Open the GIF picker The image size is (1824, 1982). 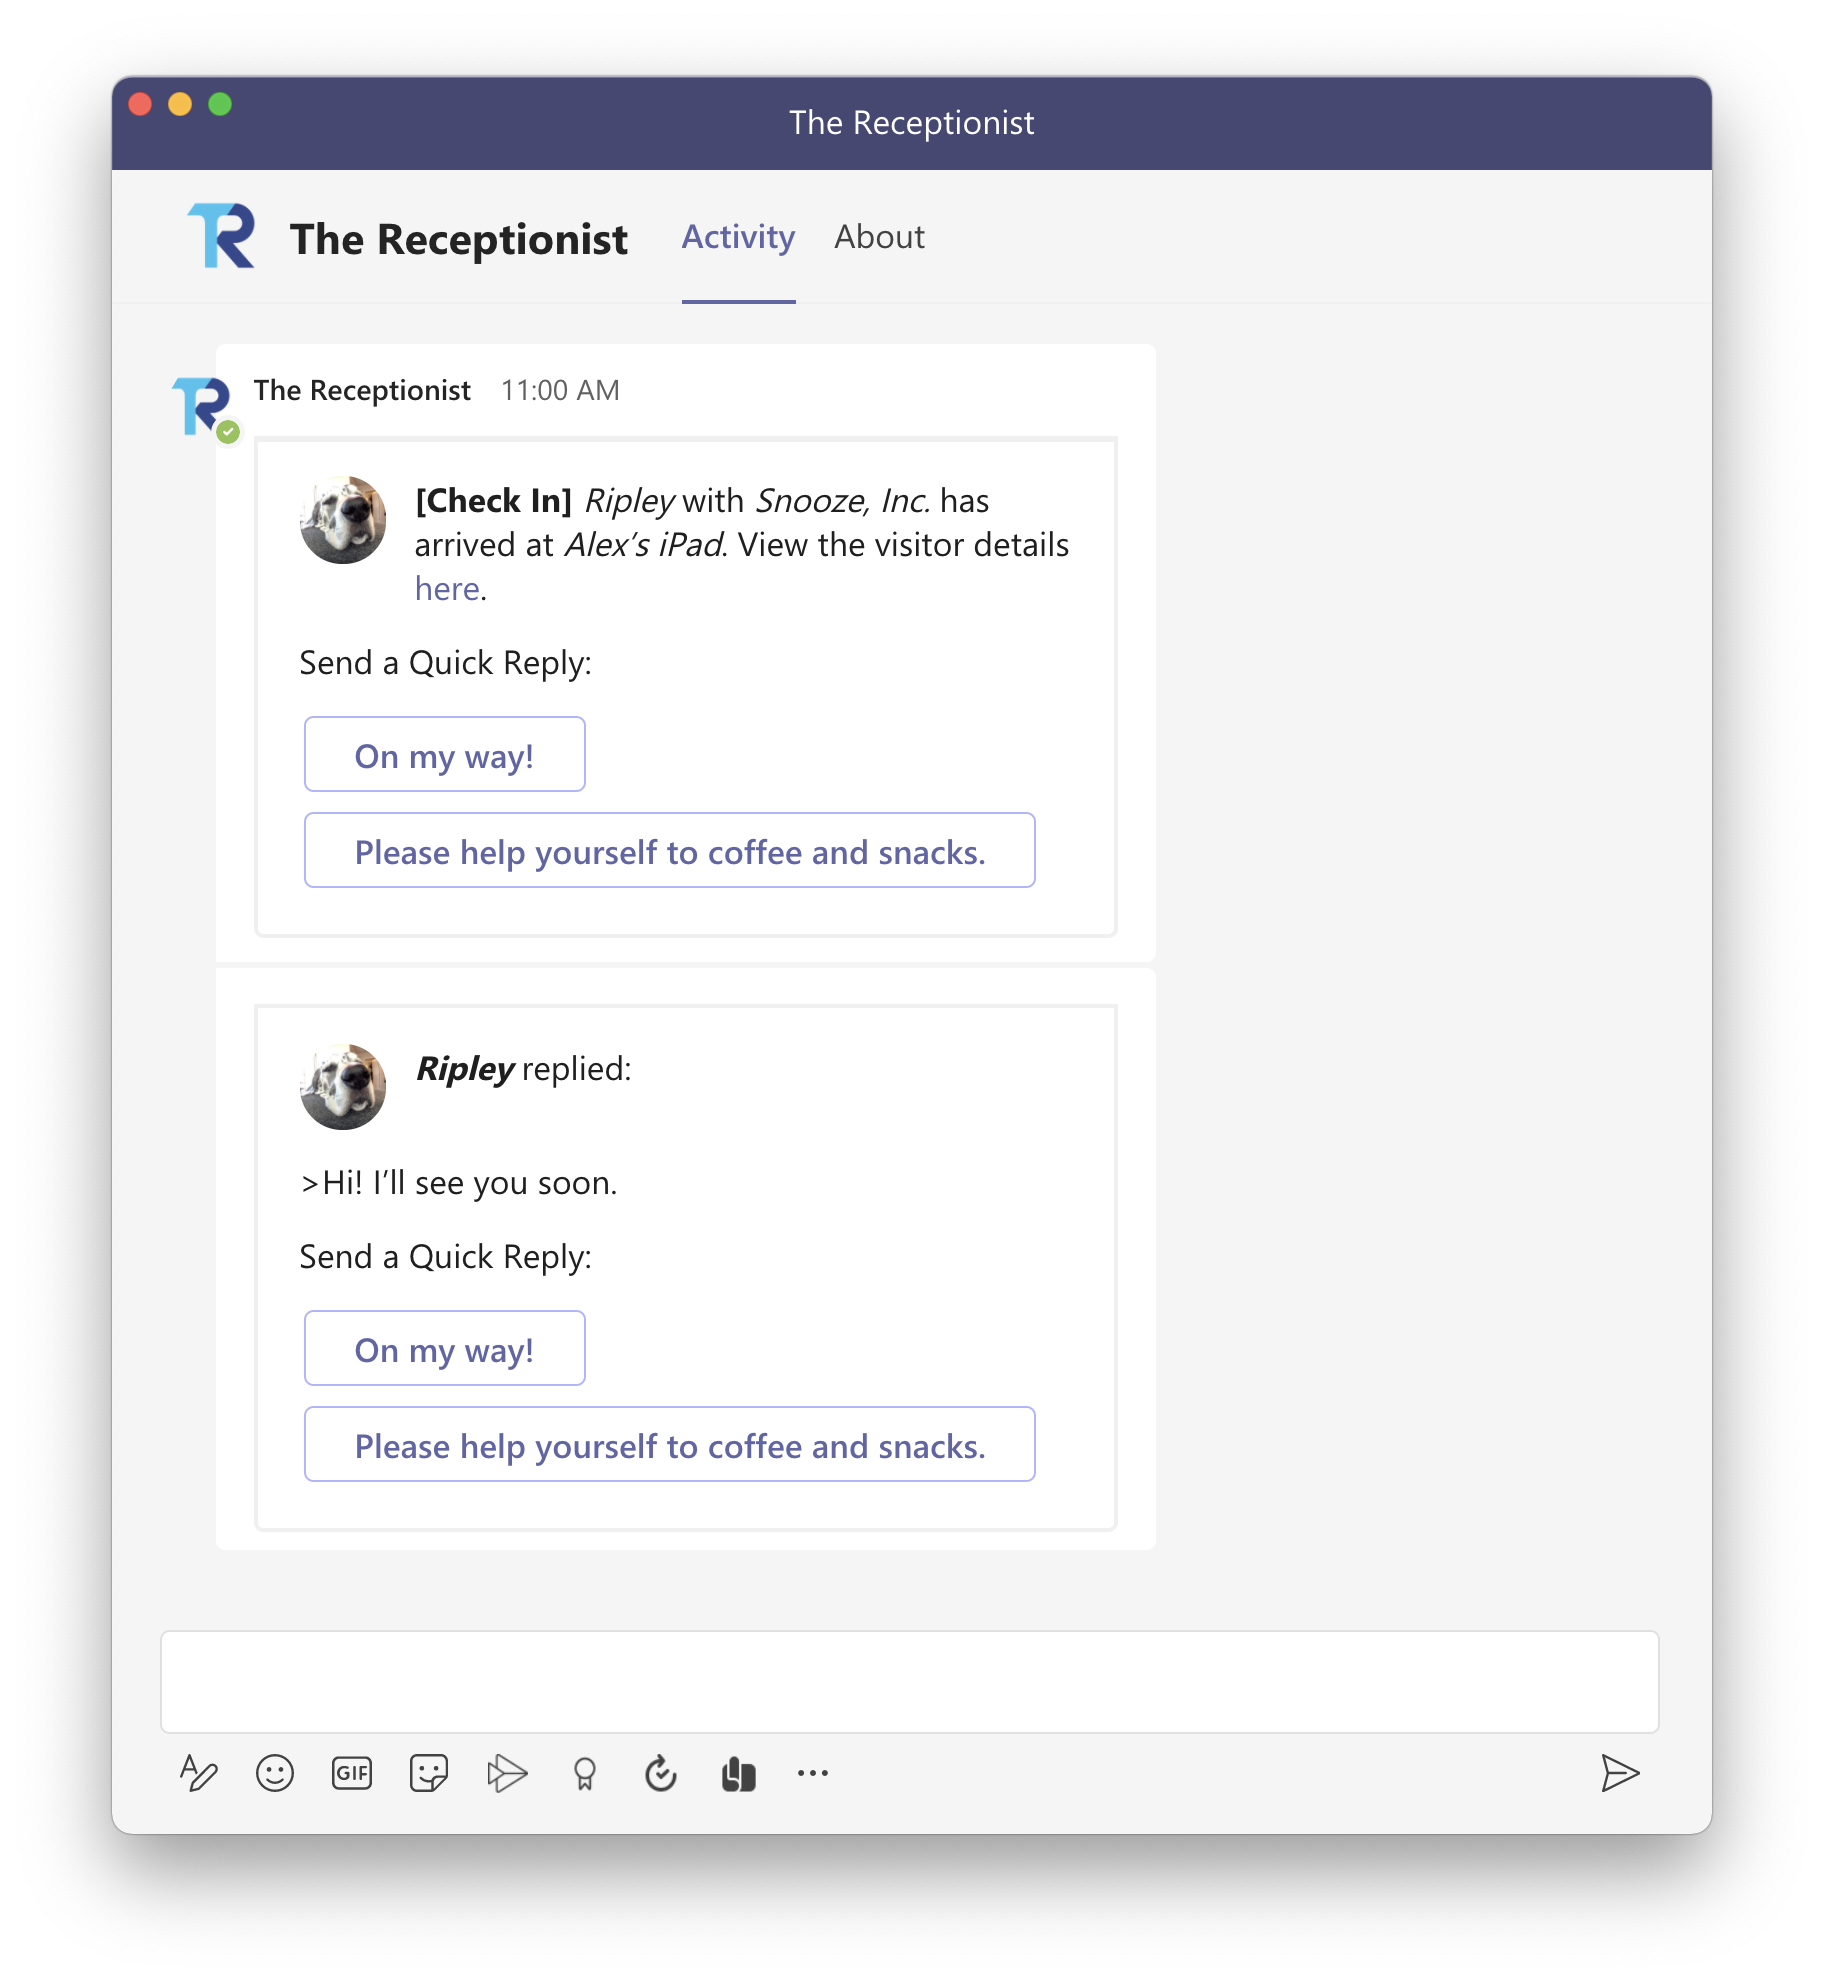(x=352, y=1773)
